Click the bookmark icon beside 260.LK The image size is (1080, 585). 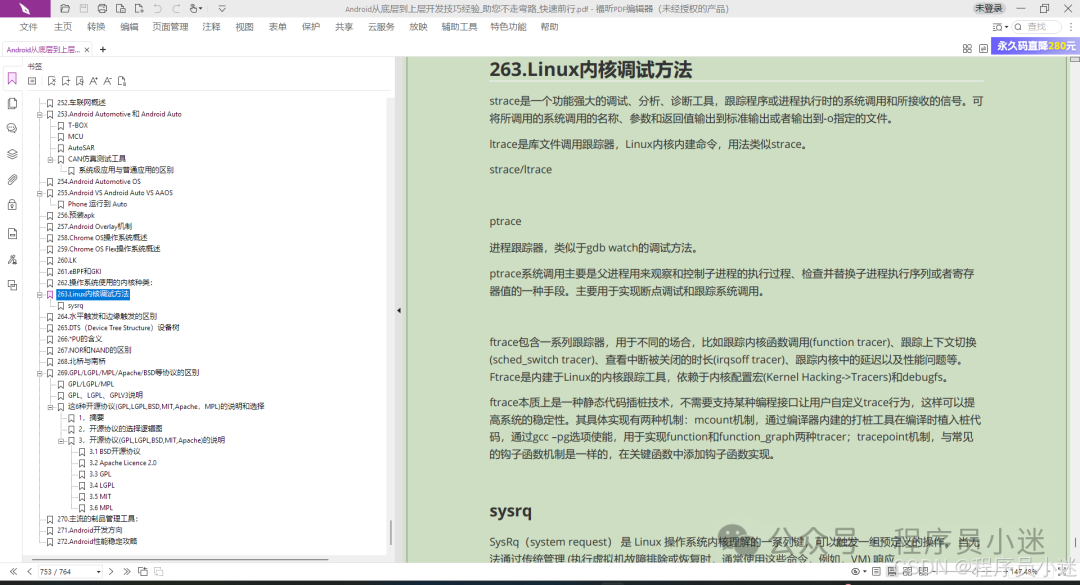[50, 260]
